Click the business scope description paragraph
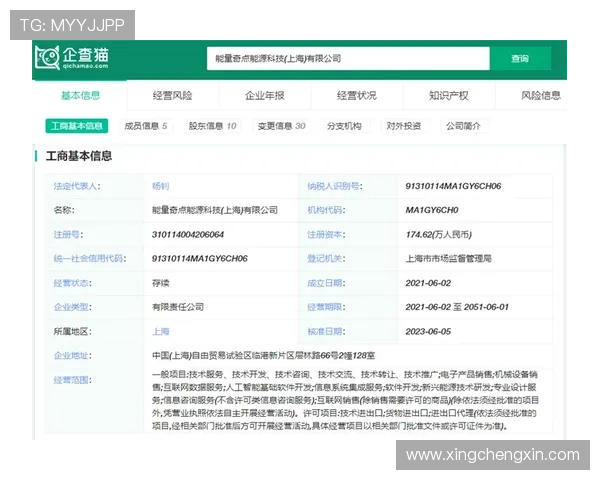Image resolution: width=600 pixels, height=480 pixels. pyautogui.click(x=345, y=400)
